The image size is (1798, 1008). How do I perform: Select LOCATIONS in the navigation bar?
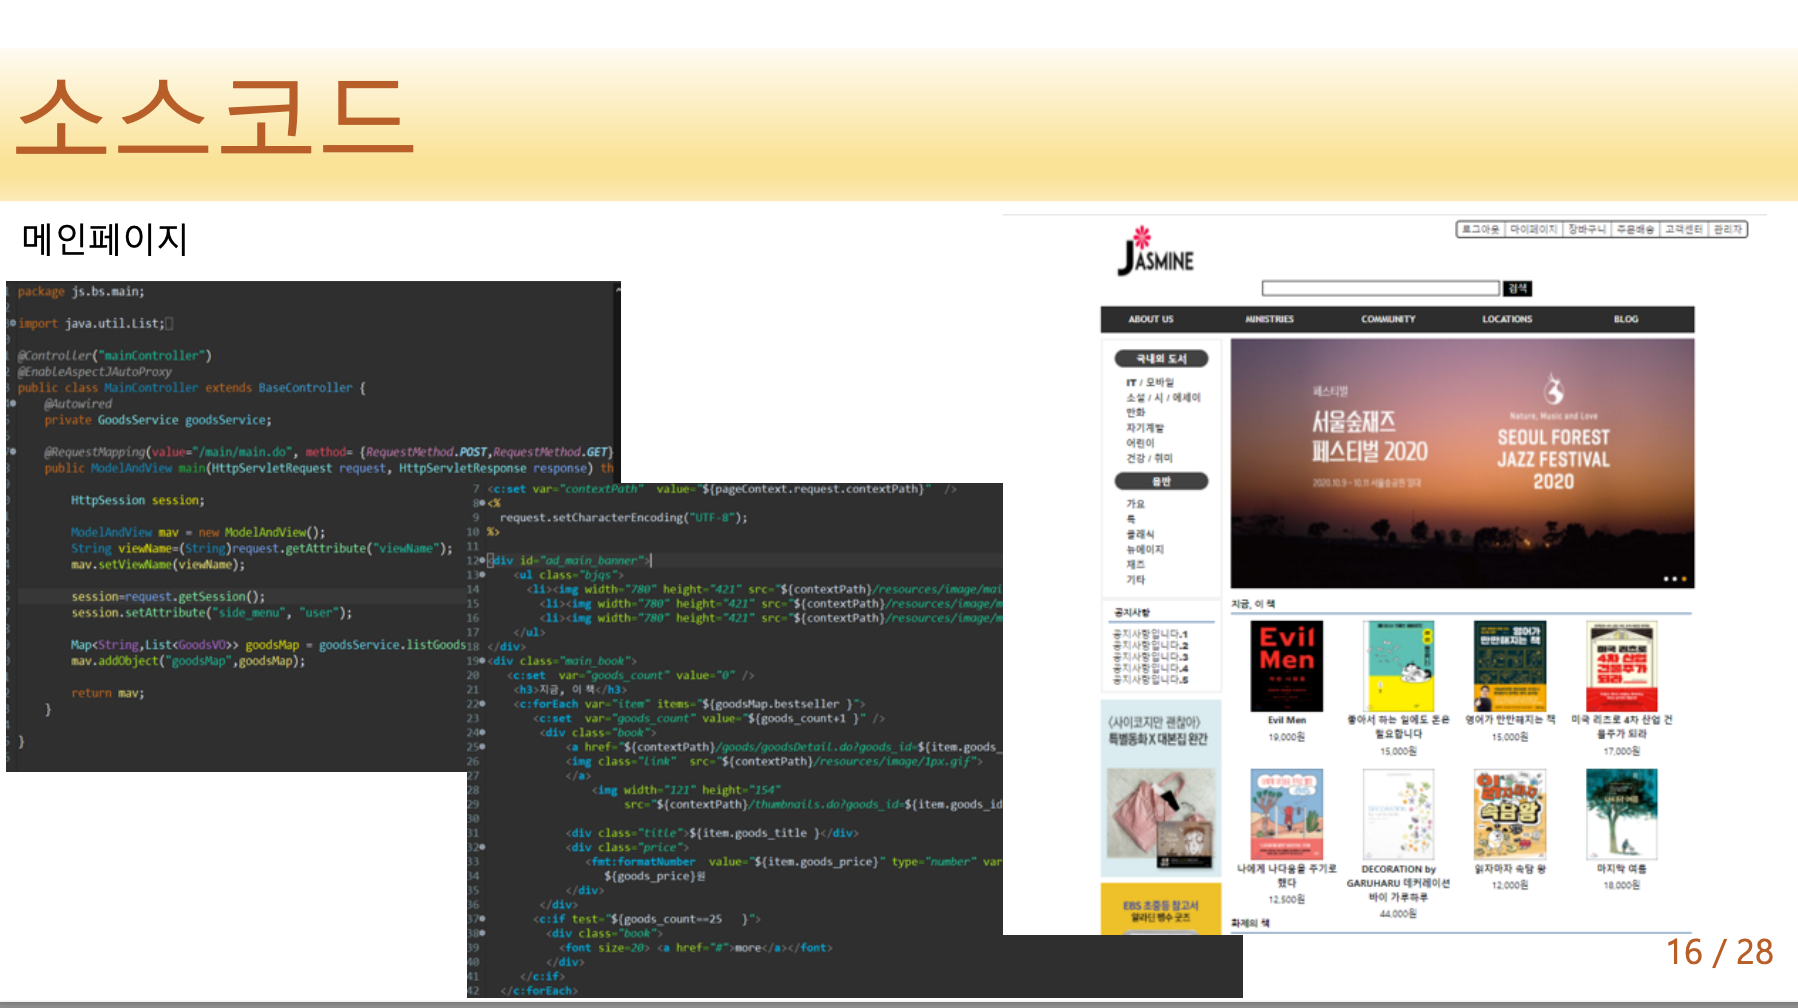1507,320
